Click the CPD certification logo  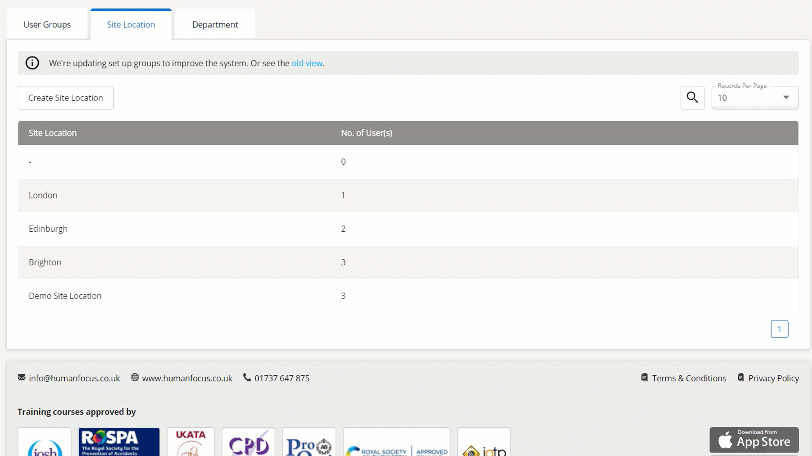tap(248, 442)
